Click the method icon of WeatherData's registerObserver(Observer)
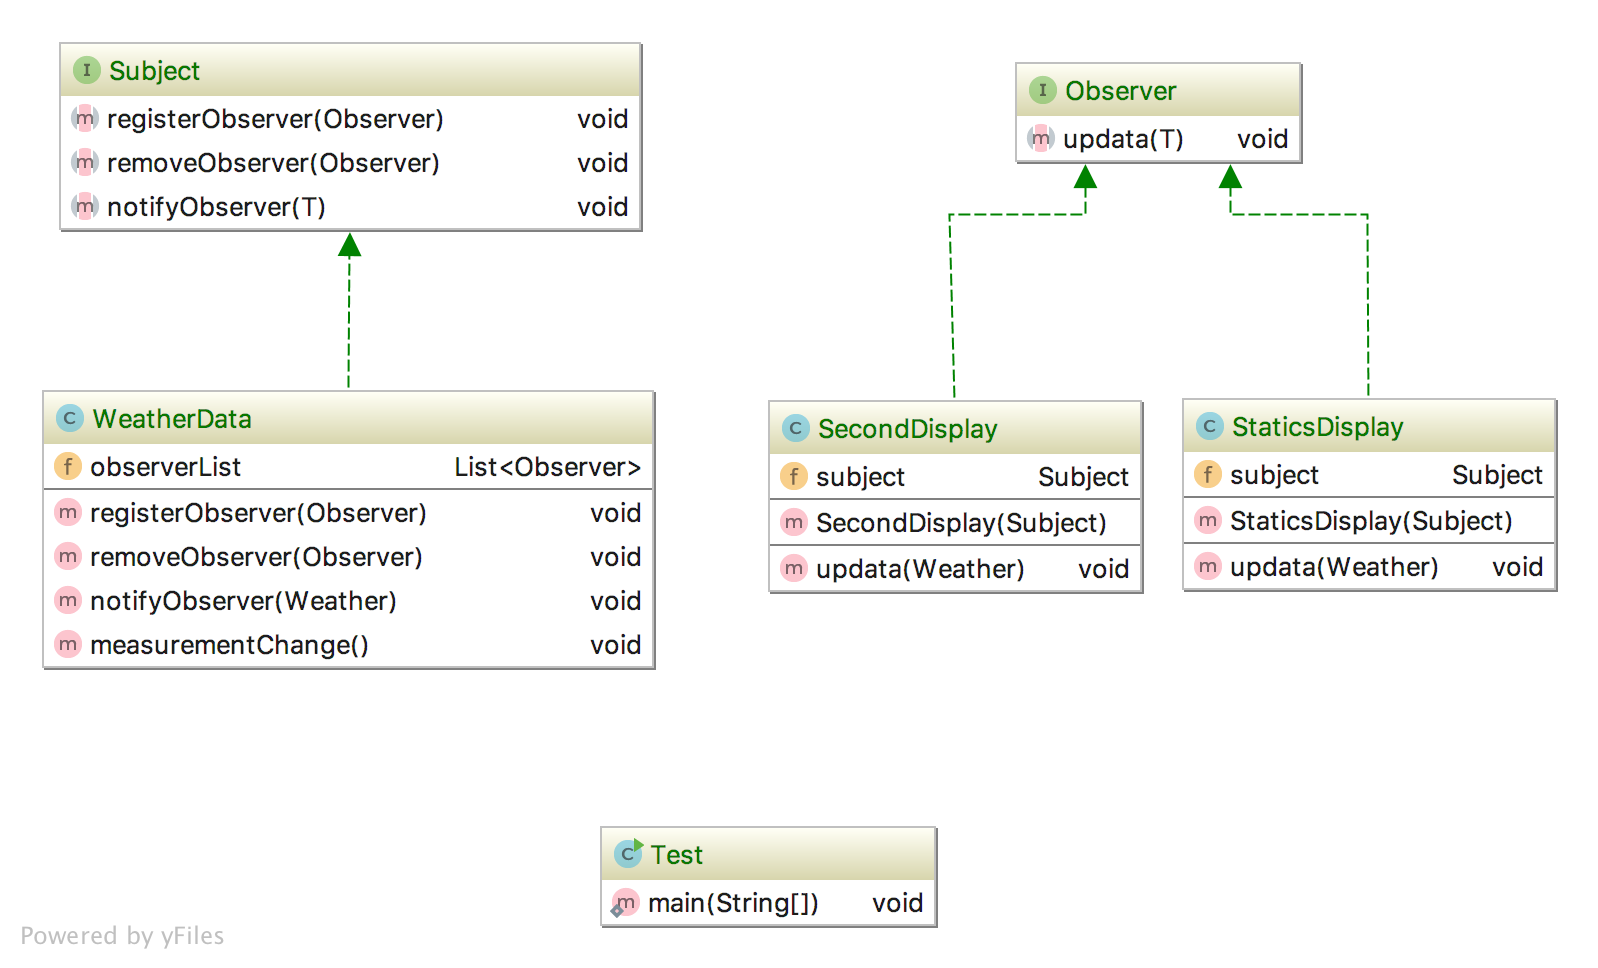The height and width of the screenshot is (968, 1598). (x=68, y=512)
